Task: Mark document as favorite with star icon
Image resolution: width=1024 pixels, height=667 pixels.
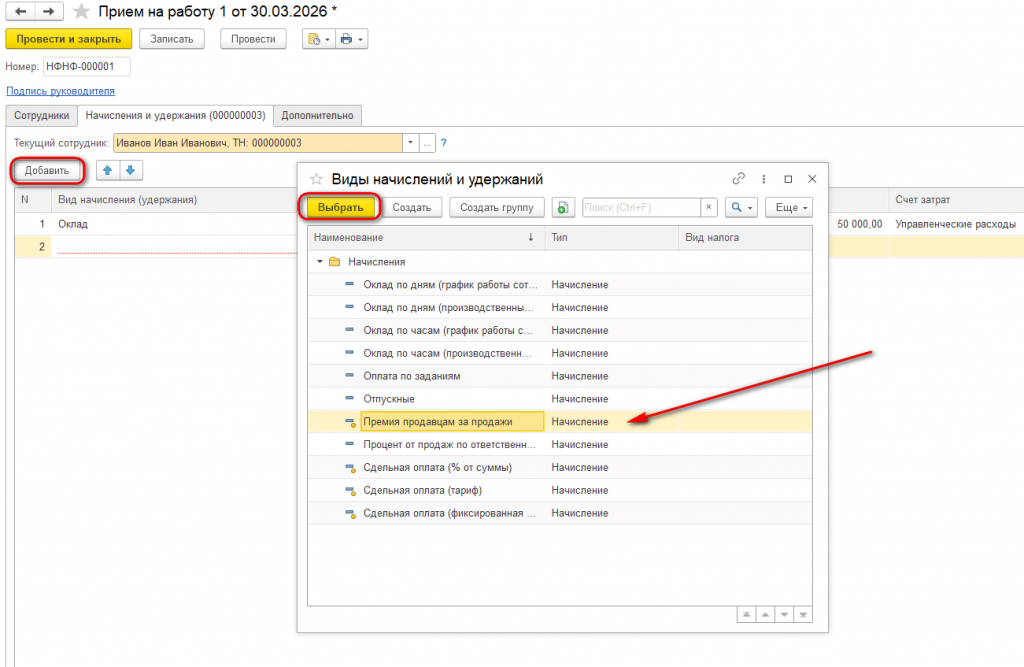Action: pos(81,12)
